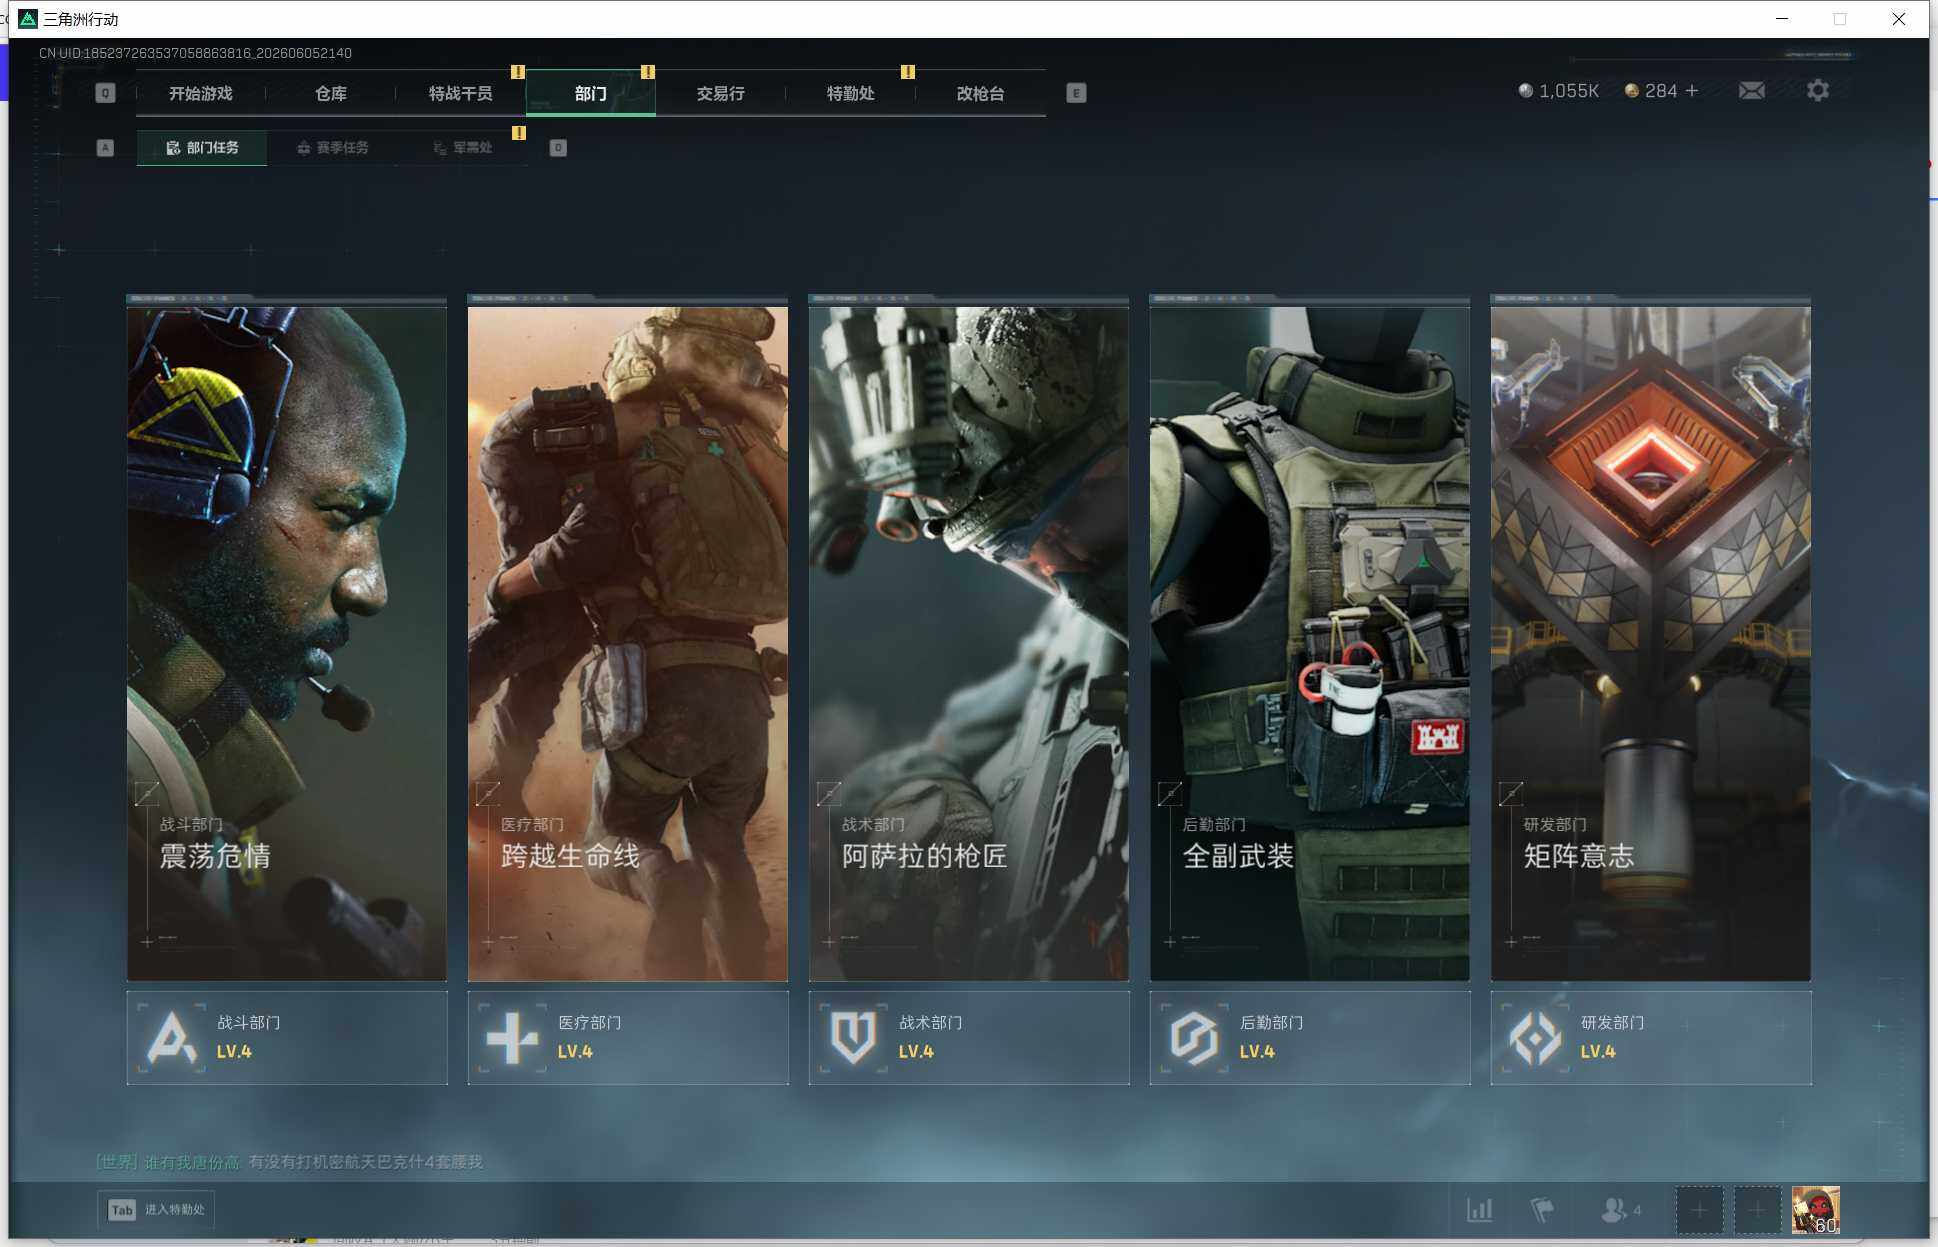This screenshot has width=1938, height=1247.
Task: Click the E next-tab key hint
Action: [x=1076, y=93]
